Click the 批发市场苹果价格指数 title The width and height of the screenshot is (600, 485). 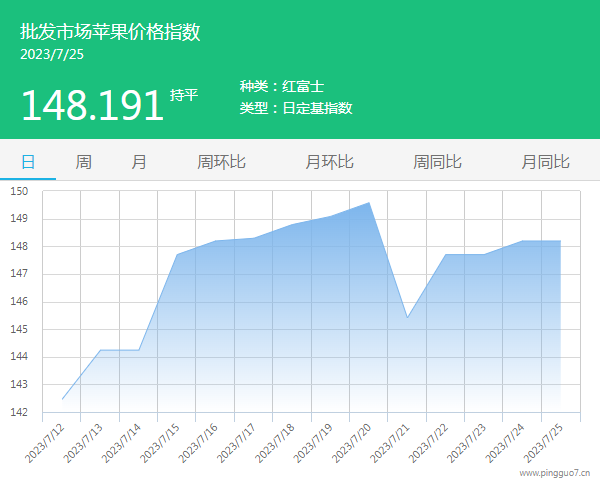pos(110,32)
